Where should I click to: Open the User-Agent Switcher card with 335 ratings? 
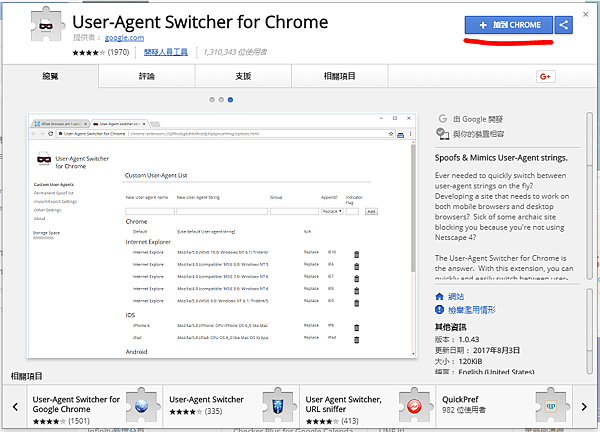(232, 407)
